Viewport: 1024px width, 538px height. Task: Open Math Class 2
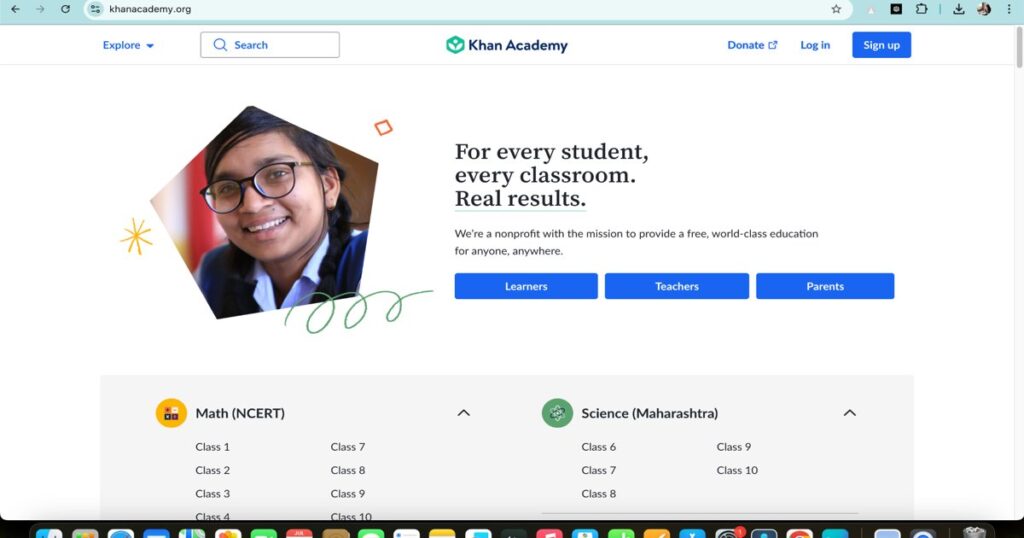click(x=212, y=470)
